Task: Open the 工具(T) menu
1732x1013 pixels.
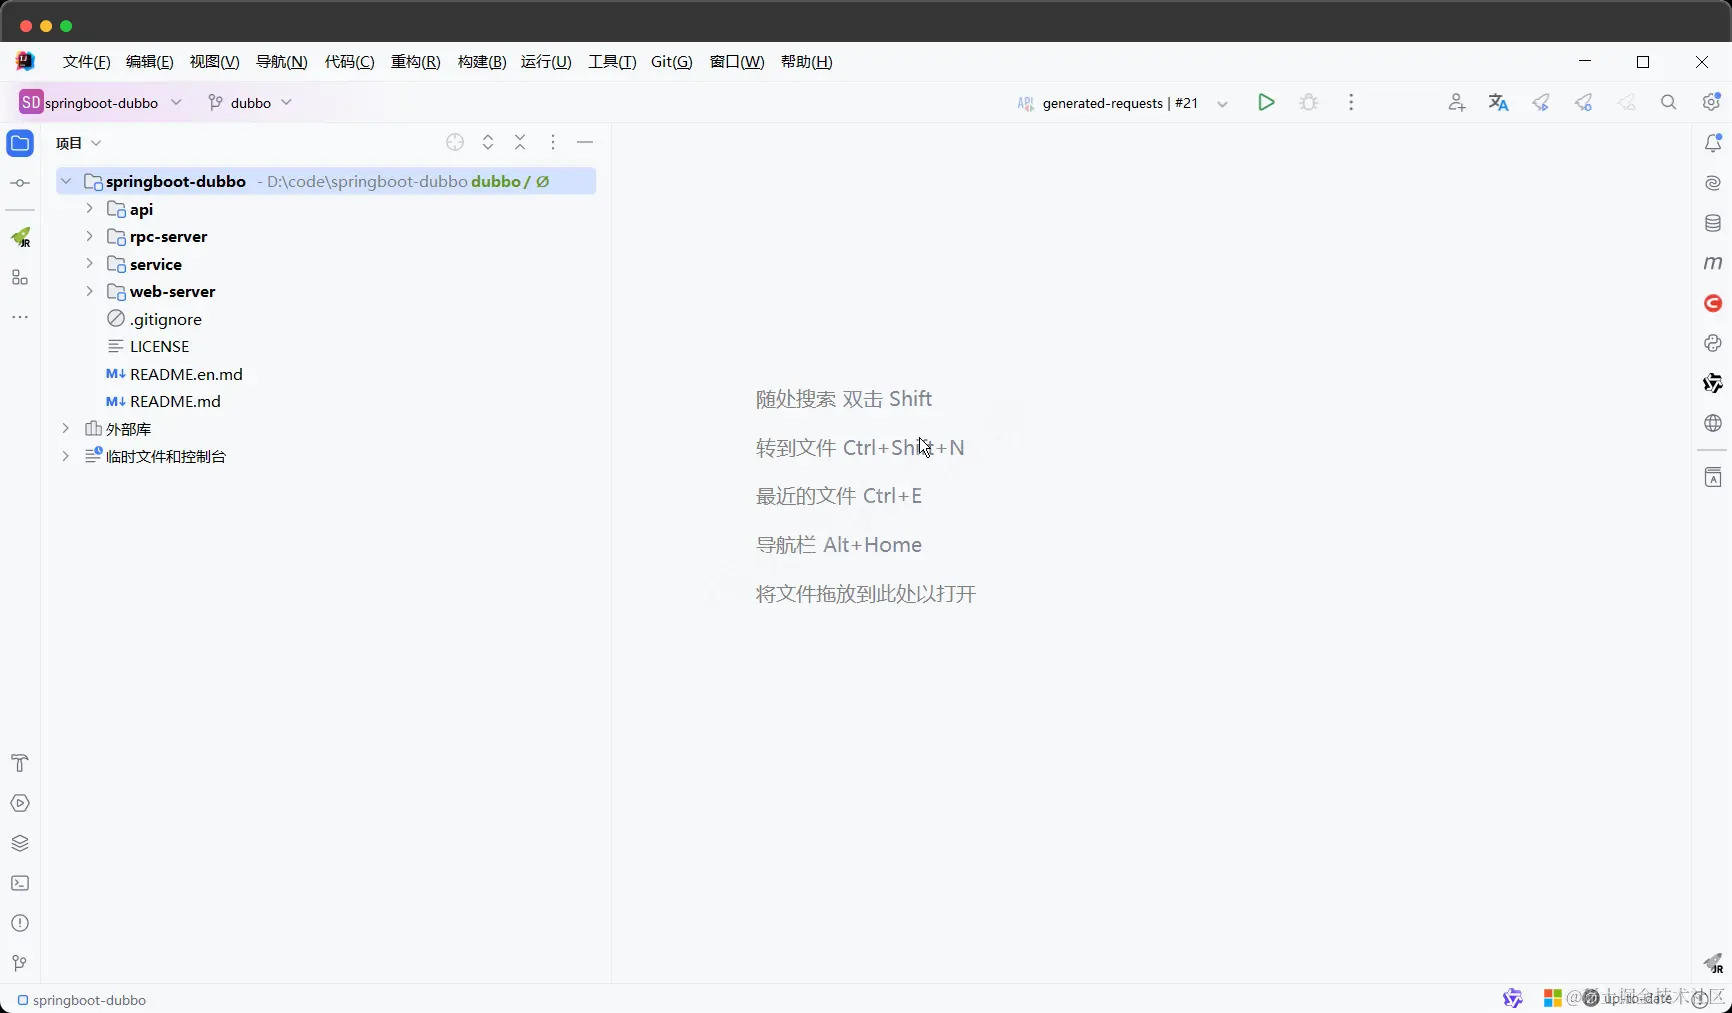Action: (612, 62)
